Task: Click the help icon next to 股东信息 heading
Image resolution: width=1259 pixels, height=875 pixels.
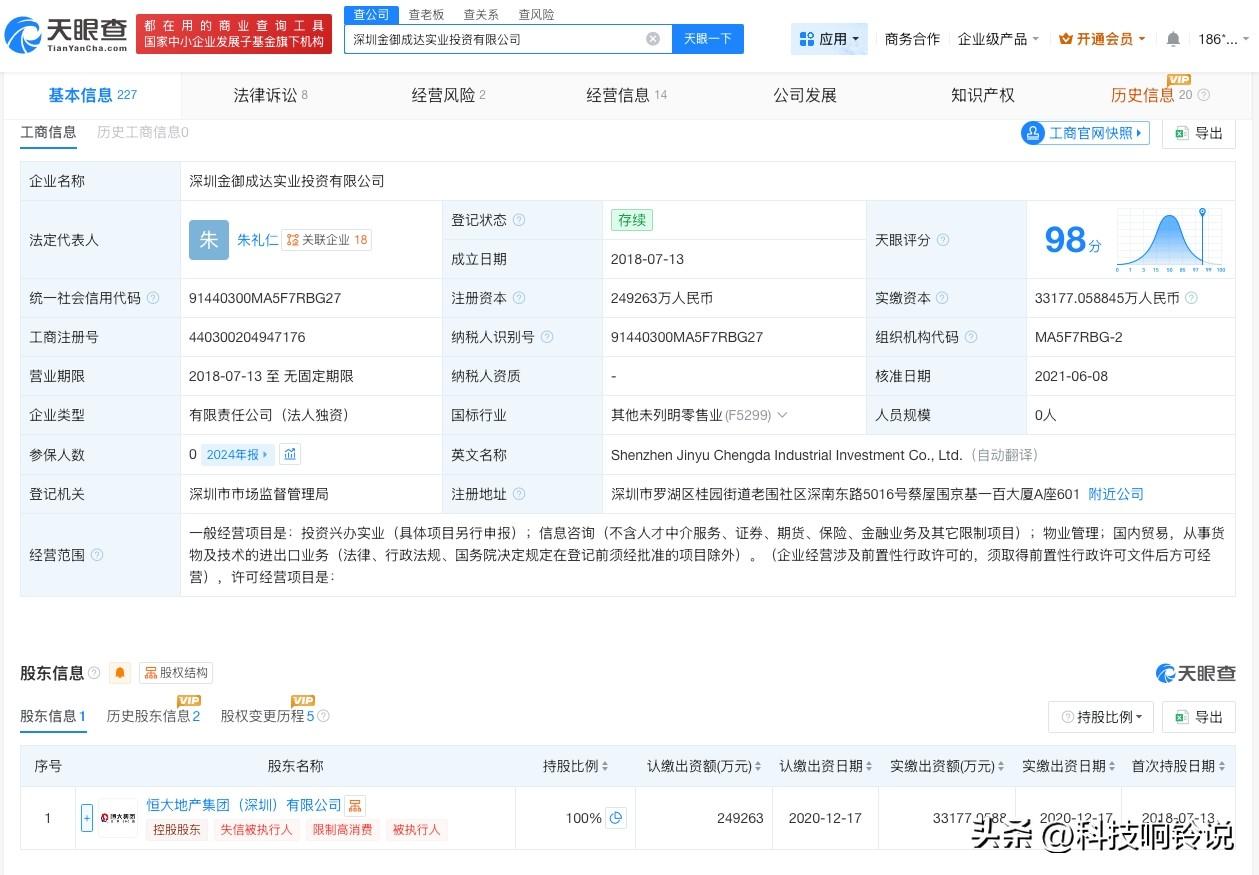Action: coord(94,673)
